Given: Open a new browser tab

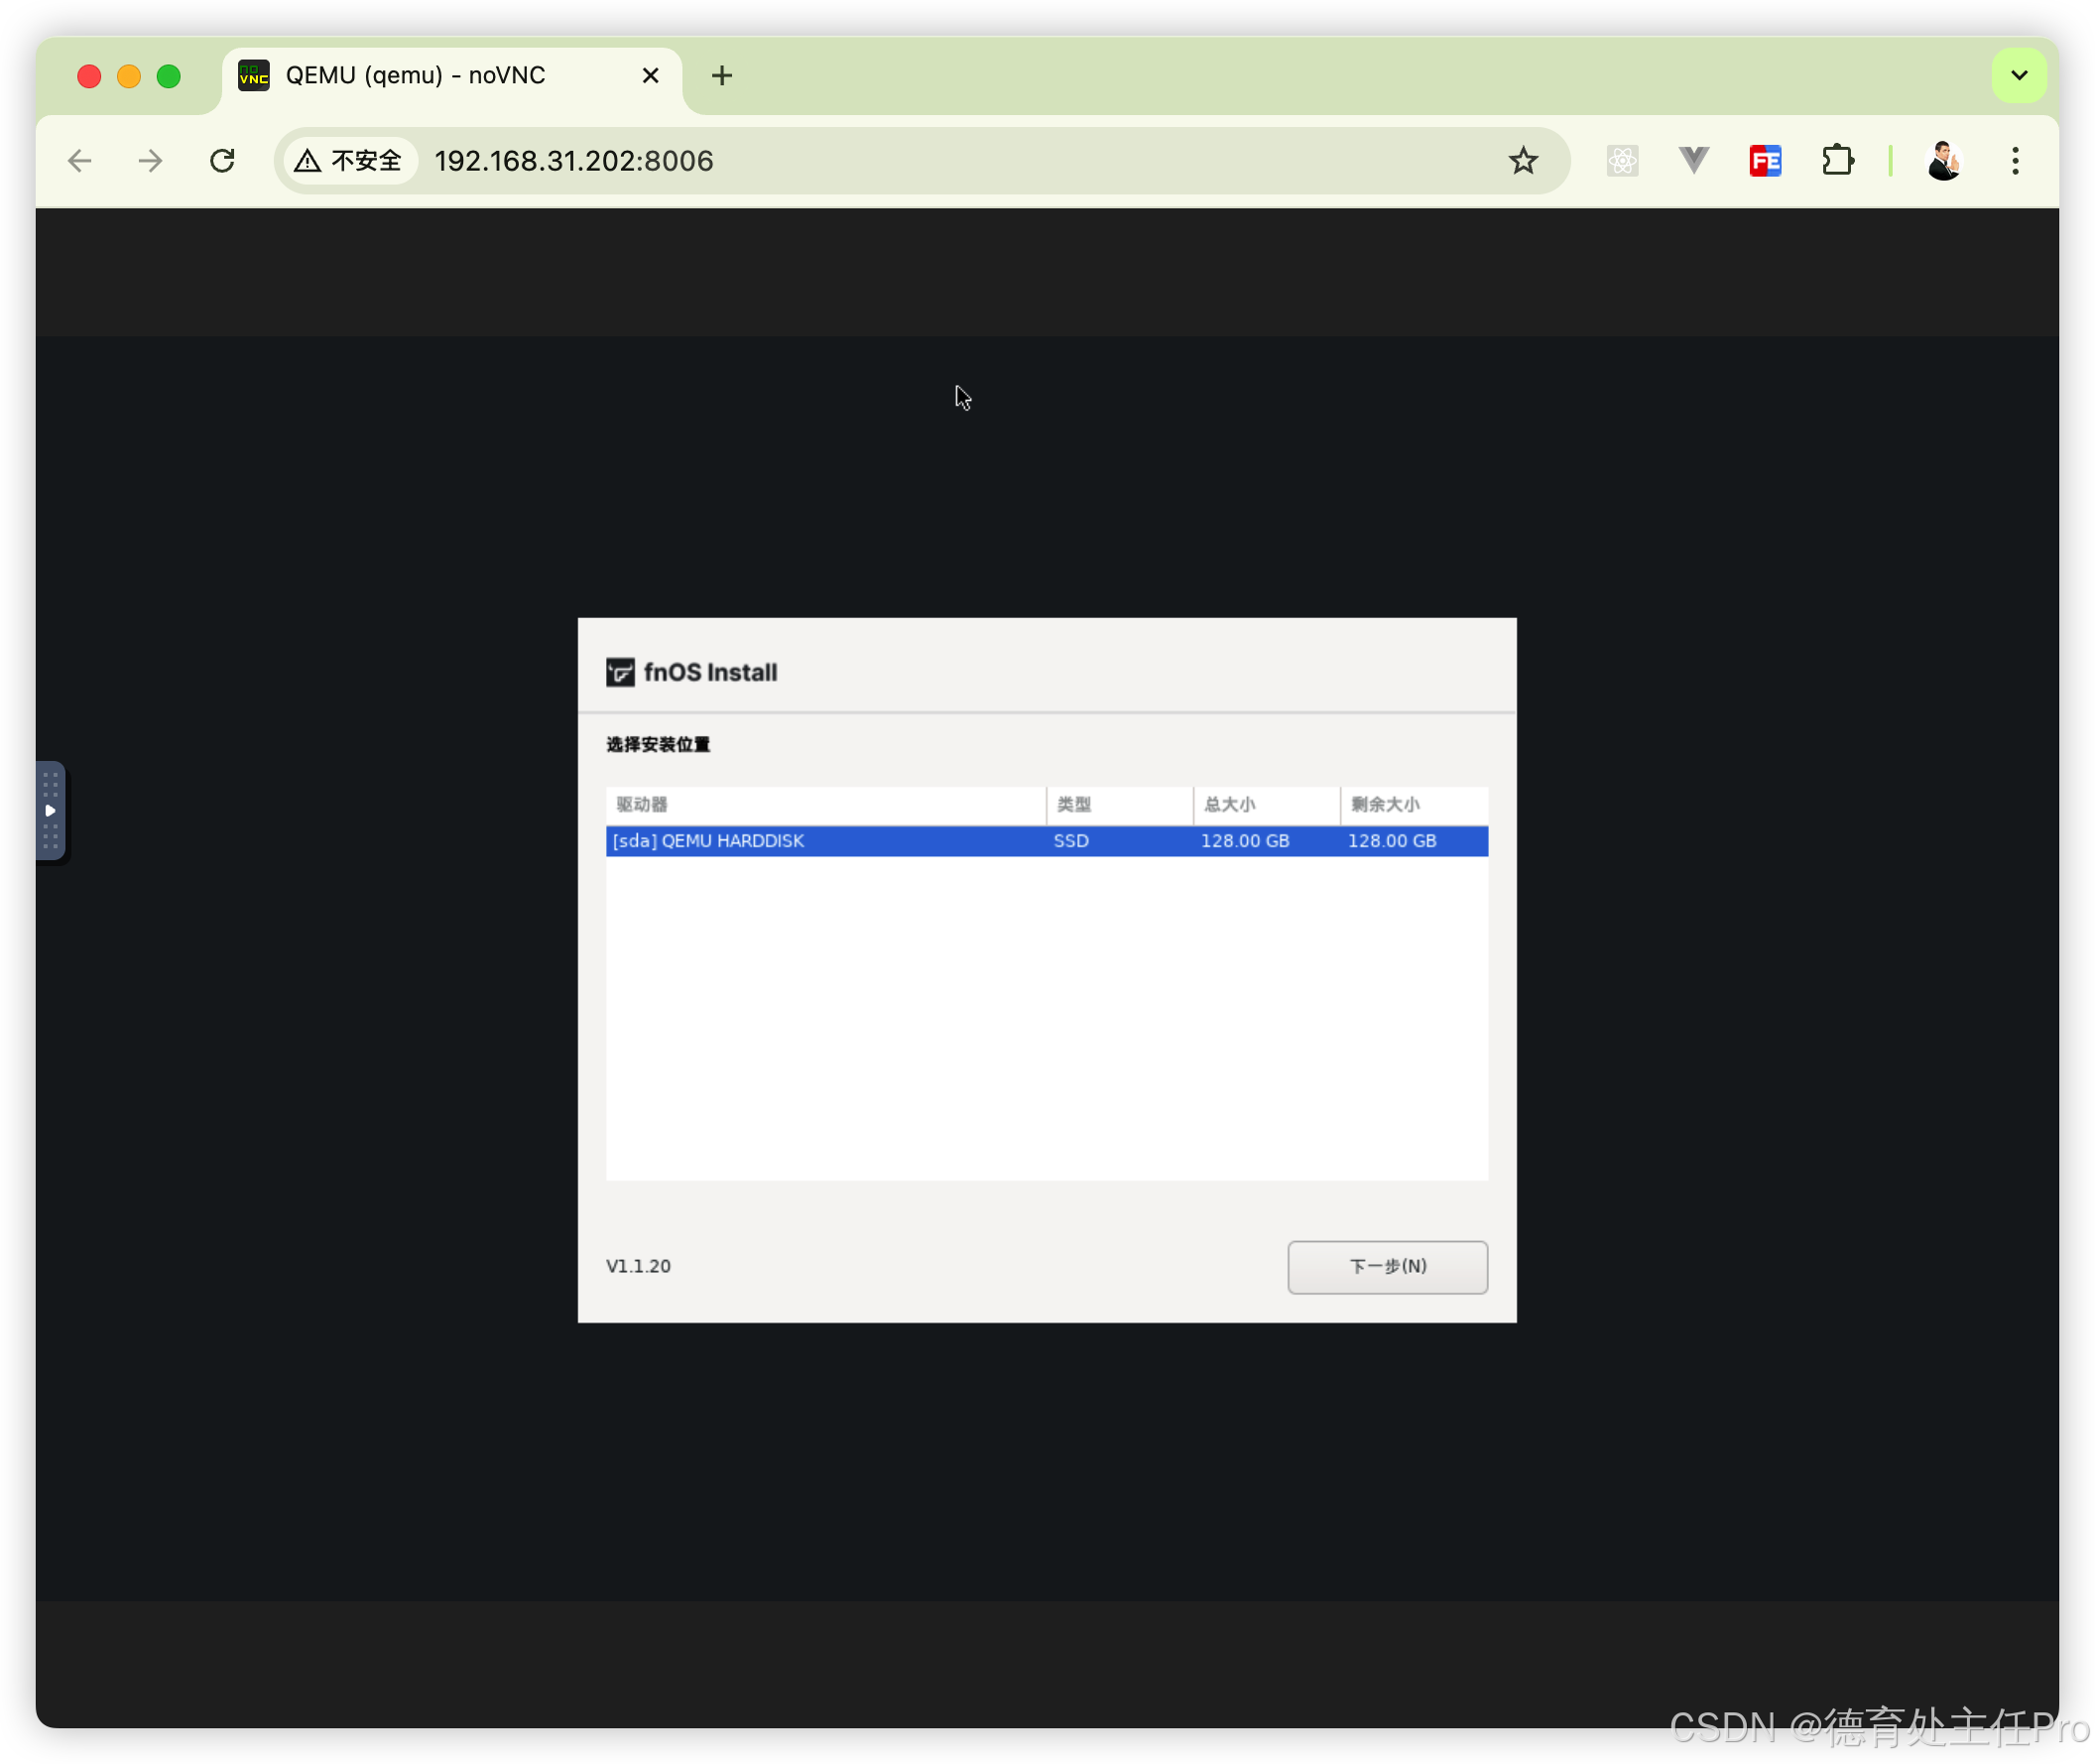Looking at the screenshot, I should [x=722, y=75].
